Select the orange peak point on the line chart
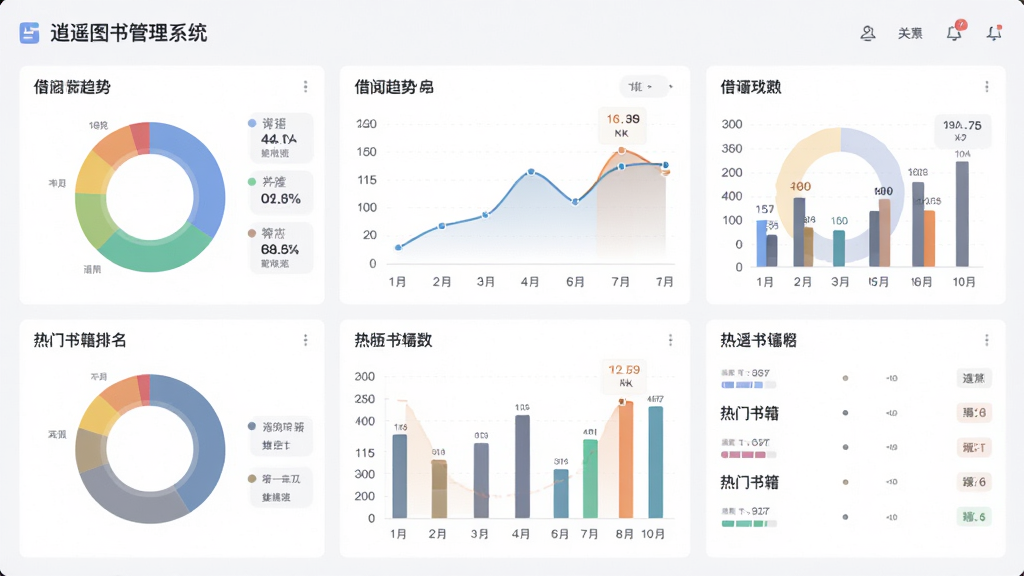Image resolution: width=1024 pixels, height=576 pixels. pos(622,151)
